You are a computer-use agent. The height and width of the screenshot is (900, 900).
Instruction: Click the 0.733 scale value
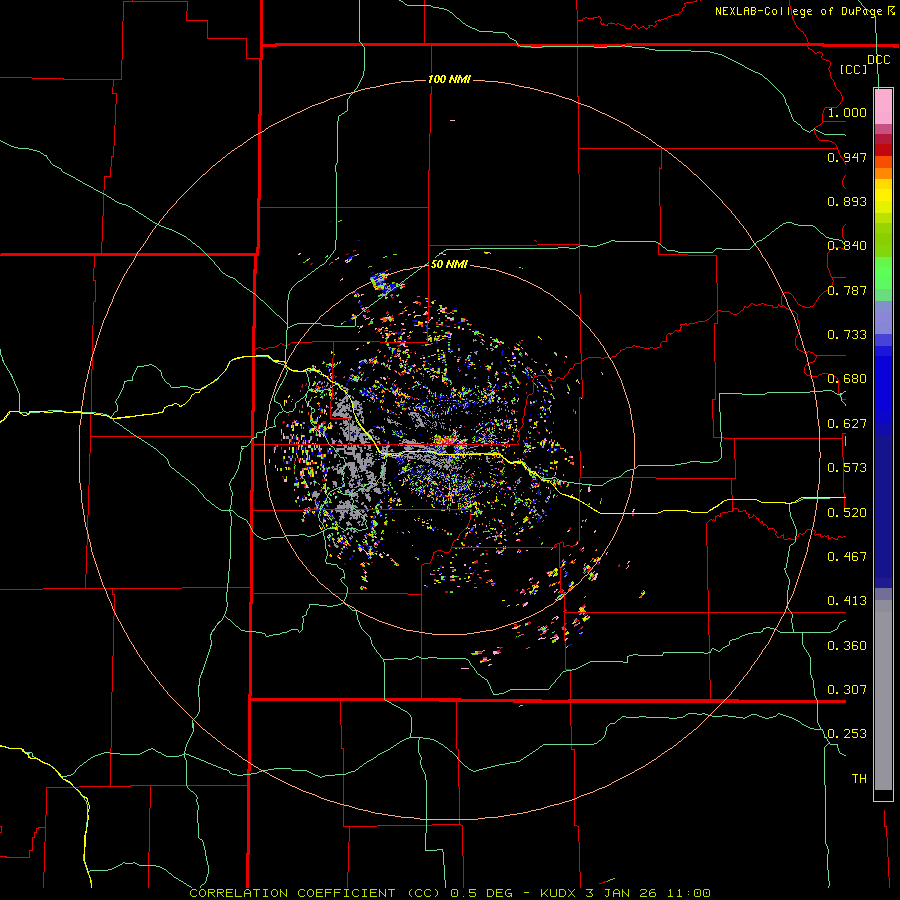tap(847, 335)
